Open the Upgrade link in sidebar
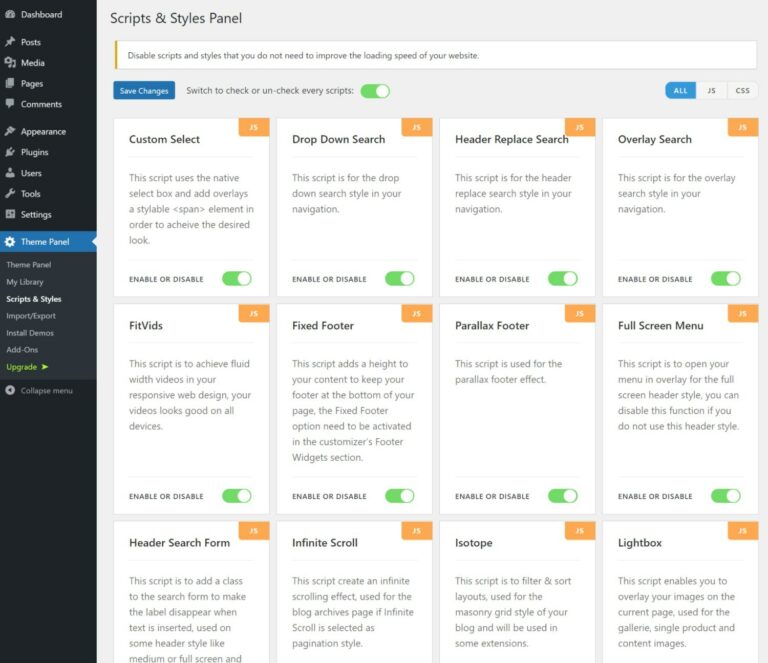 (27, 367)
